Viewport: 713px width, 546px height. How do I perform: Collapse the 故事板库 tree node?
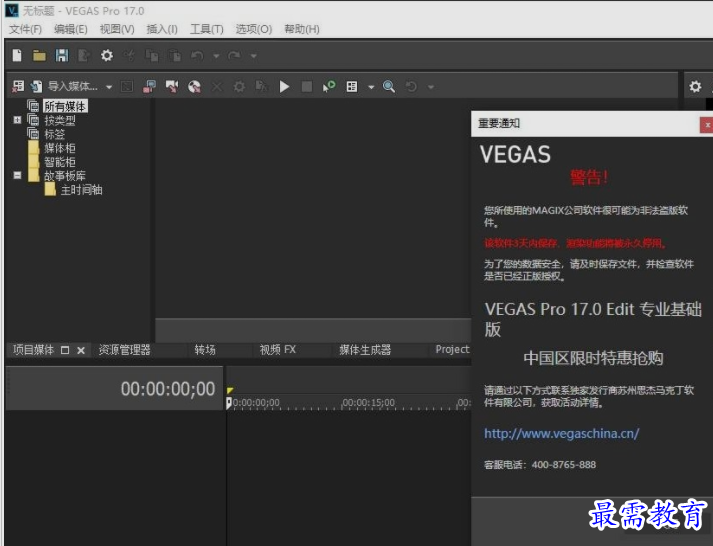(x=17, y=175)
